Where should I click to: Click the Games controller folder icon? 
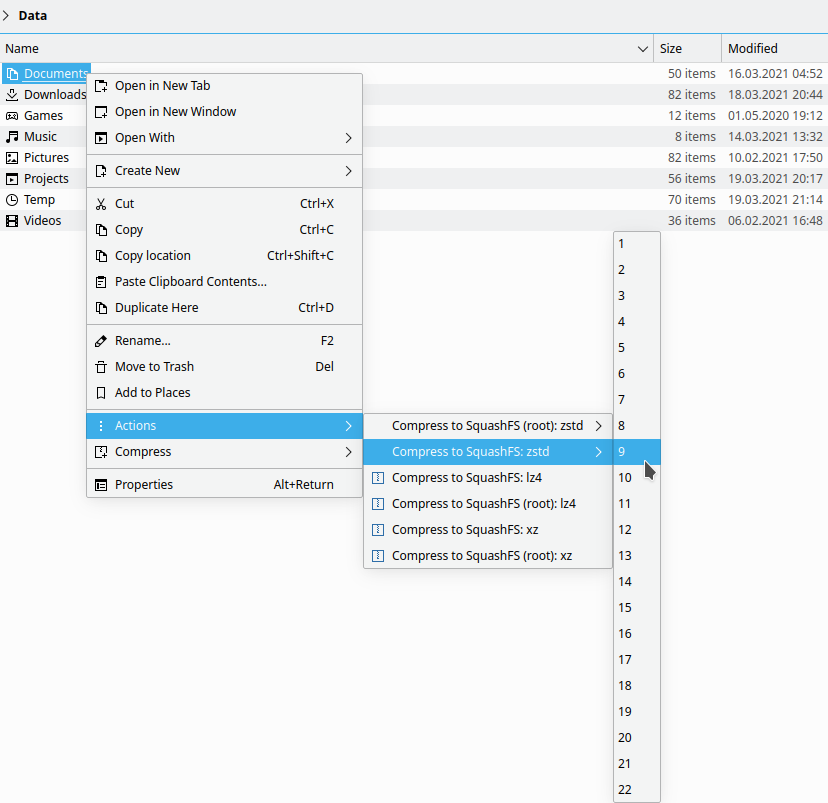(x=12, y=116)
